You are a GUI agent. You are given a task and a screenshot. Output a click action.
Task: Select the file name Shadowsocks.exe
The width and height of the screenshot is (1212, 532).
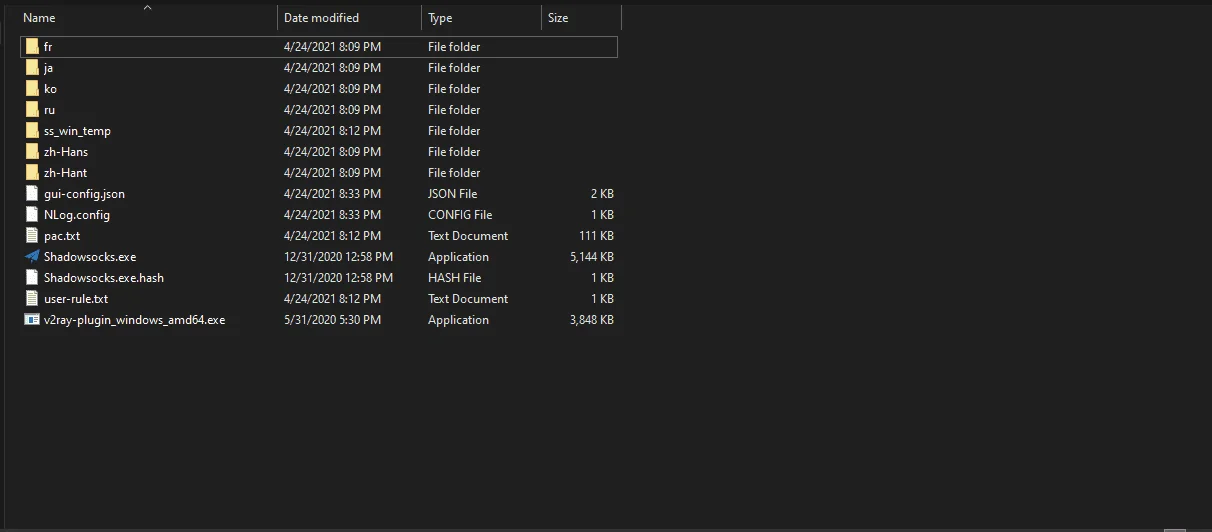(x=90, y=257)
